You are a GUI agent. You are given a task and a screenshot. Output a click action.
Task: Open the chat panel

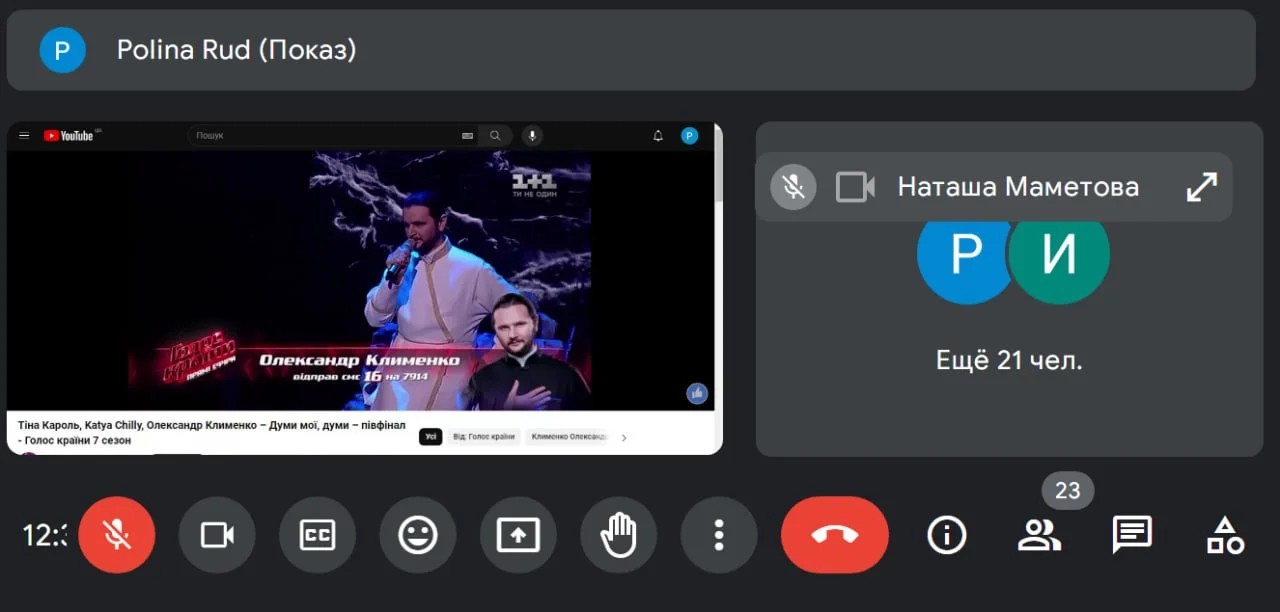coord(1132,535)
